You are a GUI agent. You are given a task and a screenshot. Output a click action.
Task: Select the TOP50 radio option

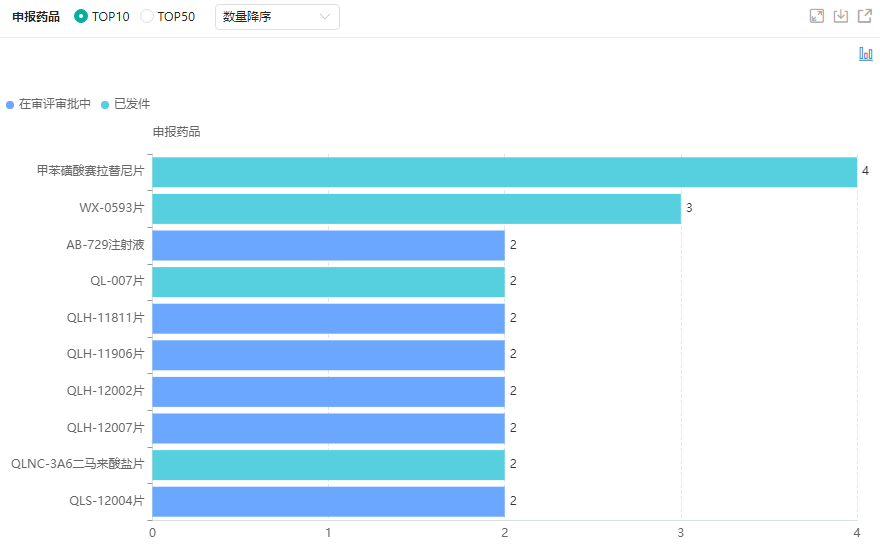click(x=147, y=17)
